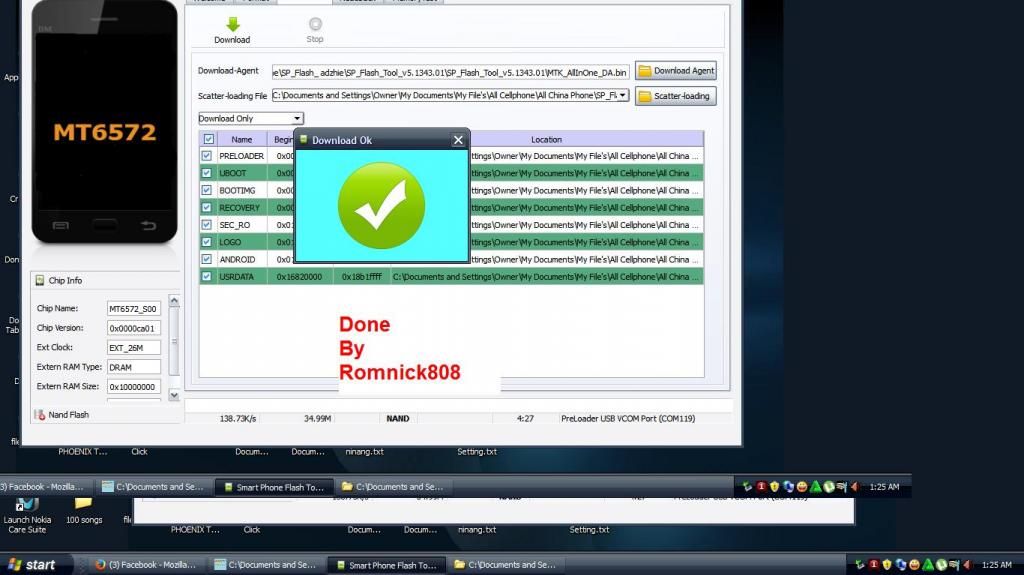Click the green Download arrow icon

point(232,25)
